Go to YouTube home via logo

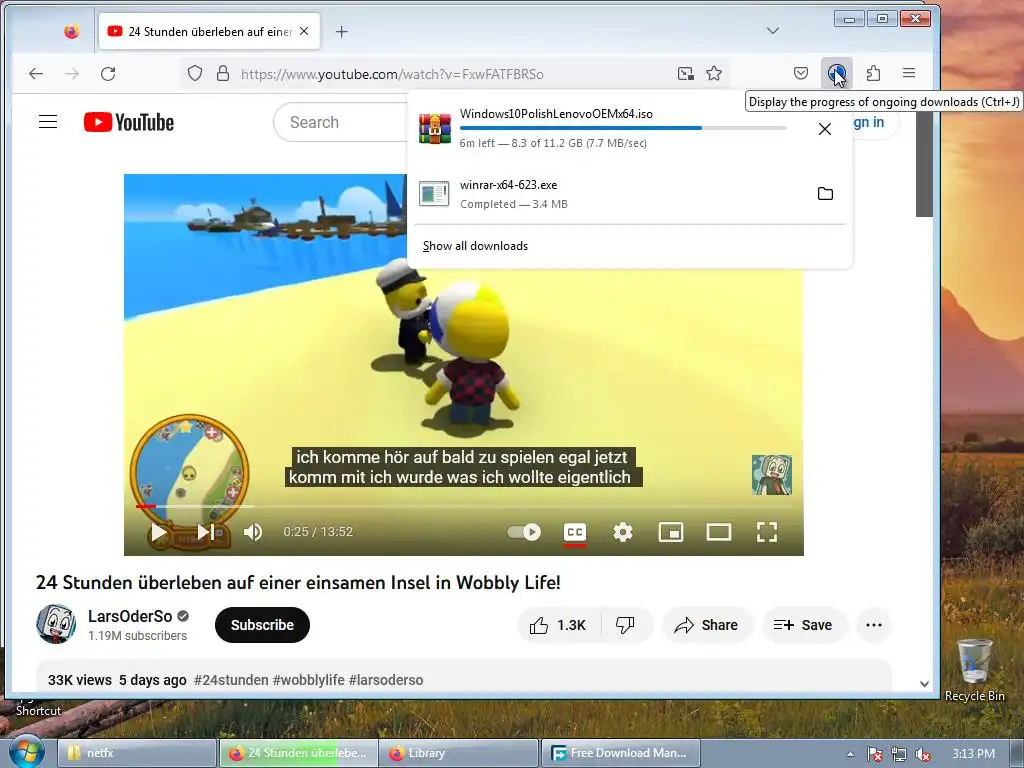click(129, 122)
